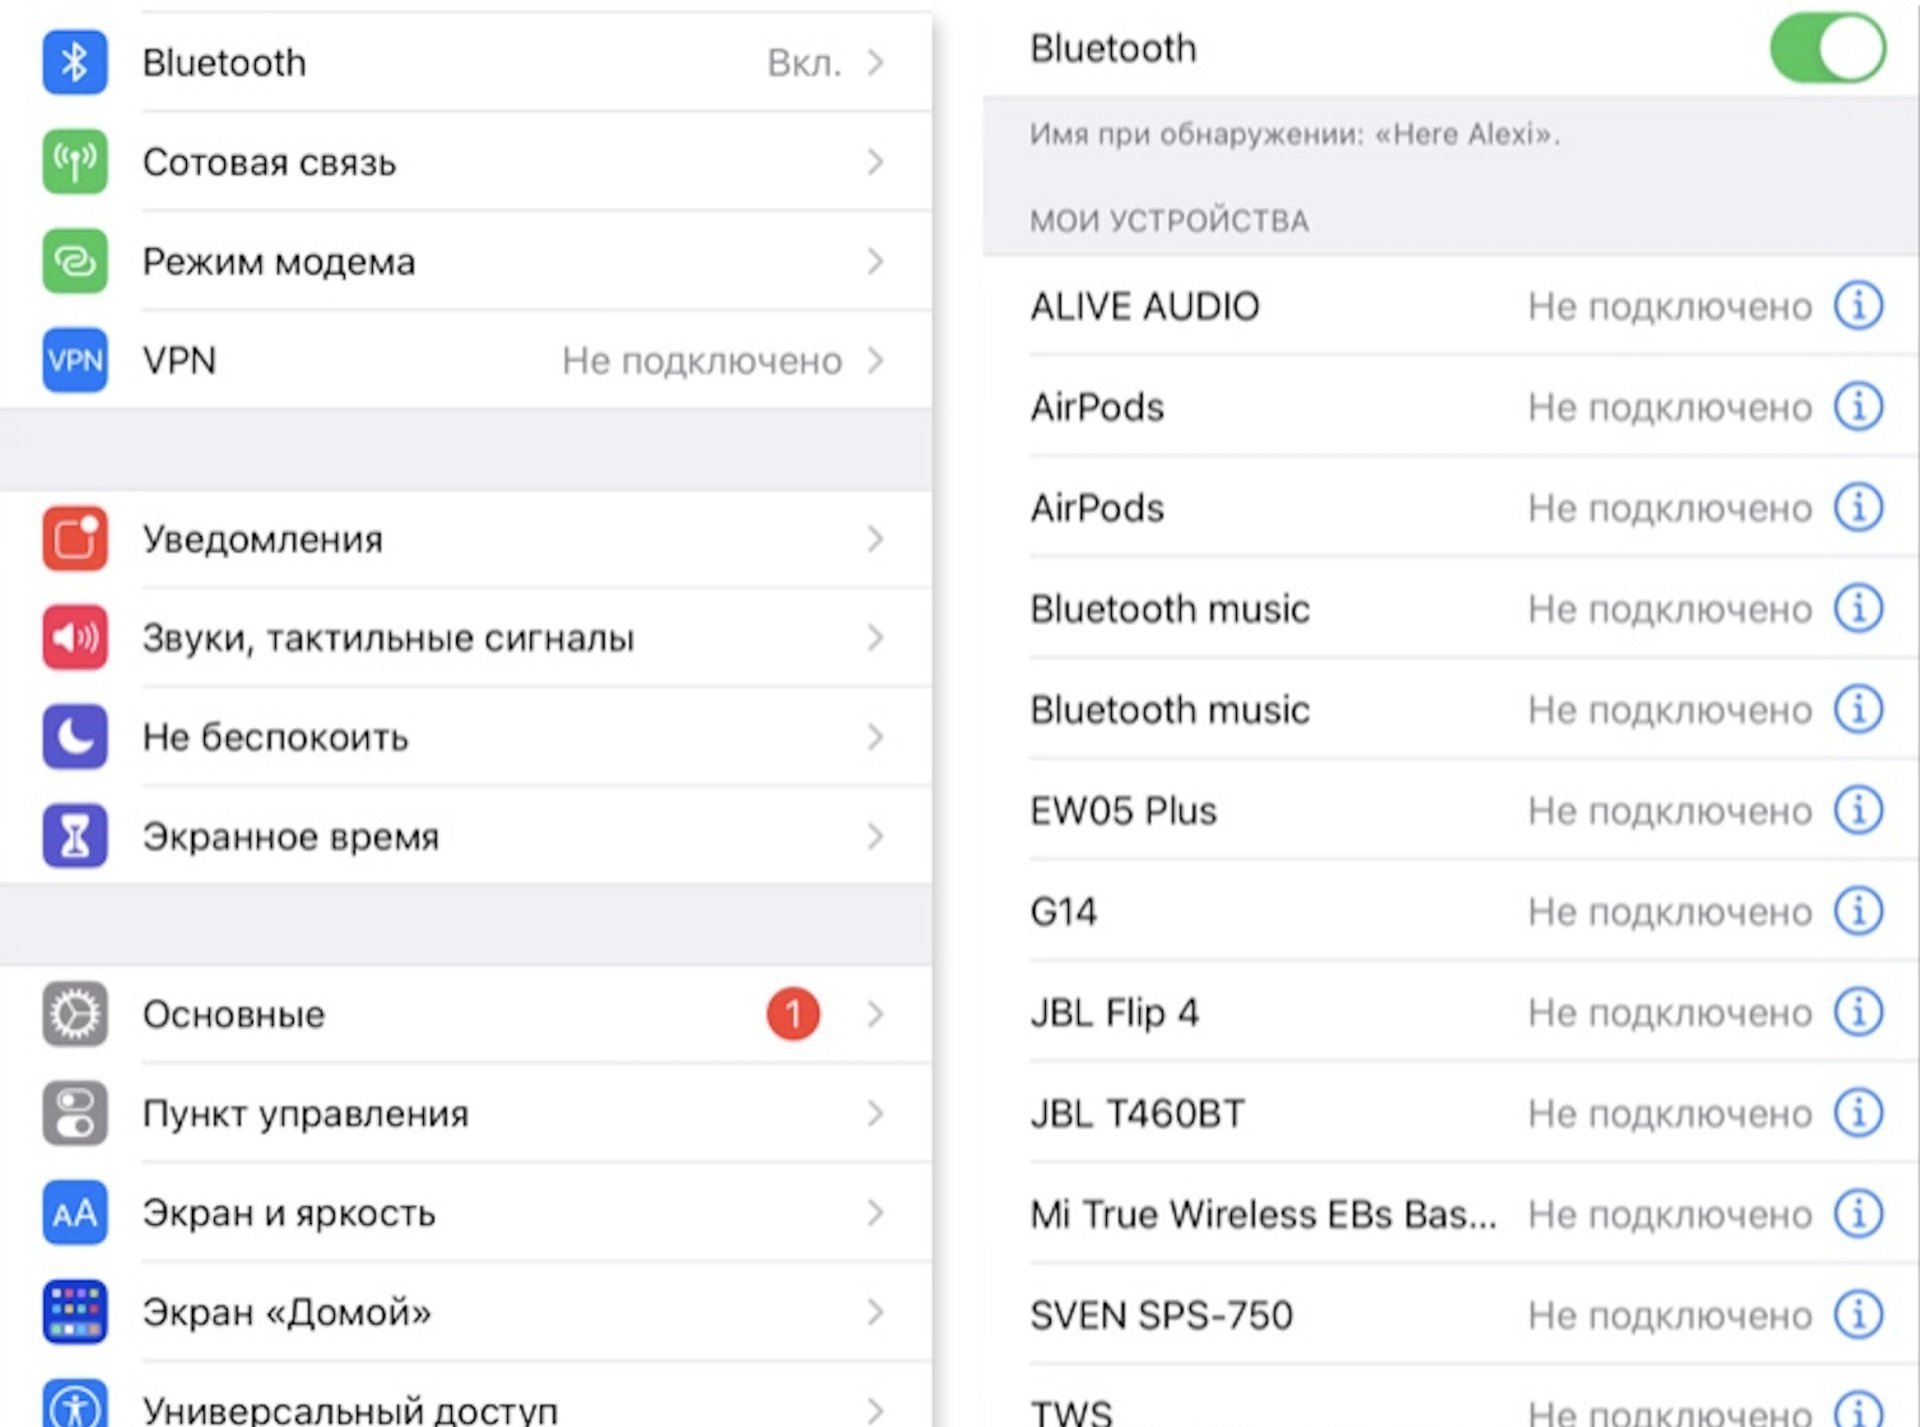This screenshot has height=1427, width=1920.
Task: Tap the chevron on Экран «Домой»
Action: click(x=876, y=1312)
